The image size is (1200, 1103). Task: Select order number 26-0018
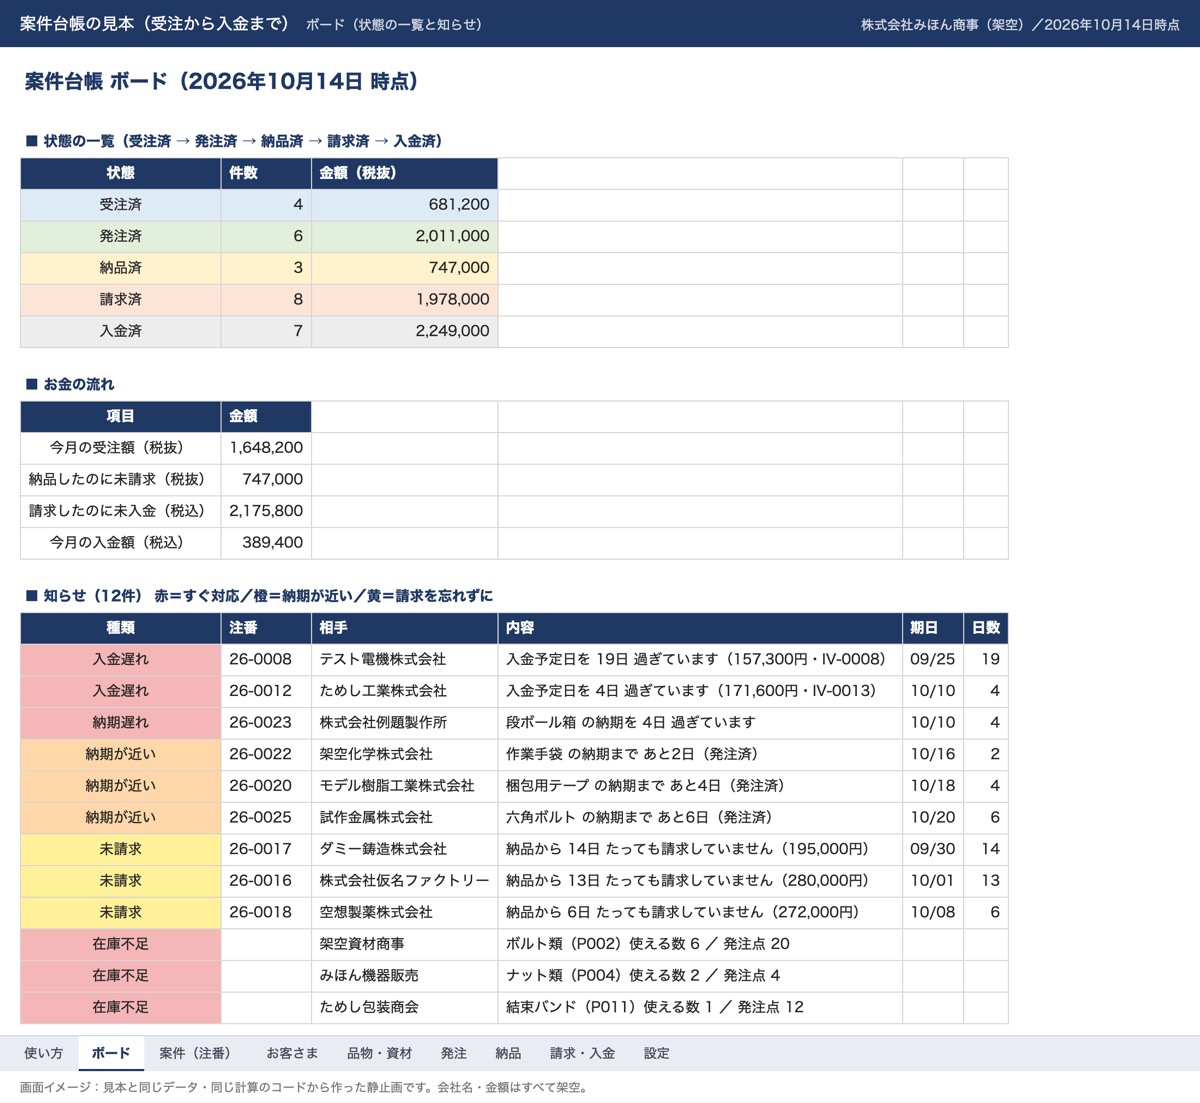coord(266,912)
